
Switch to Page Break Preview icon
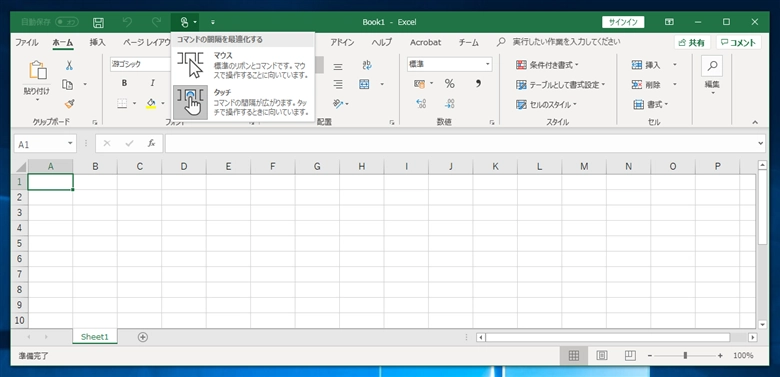[x=630, y=356]
